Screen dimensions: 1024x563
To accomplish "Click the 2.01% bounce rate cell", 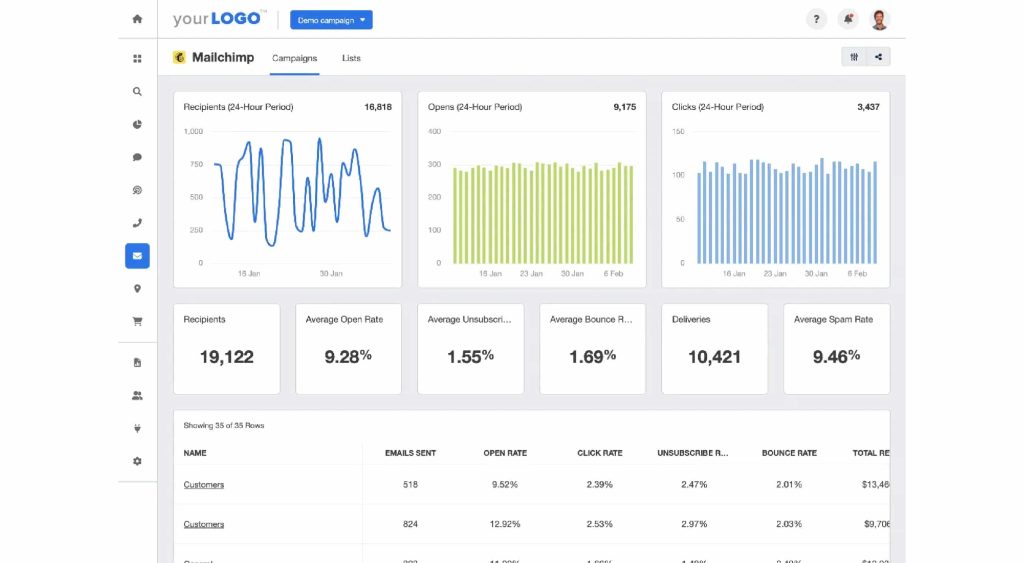I will coord(789,485).
